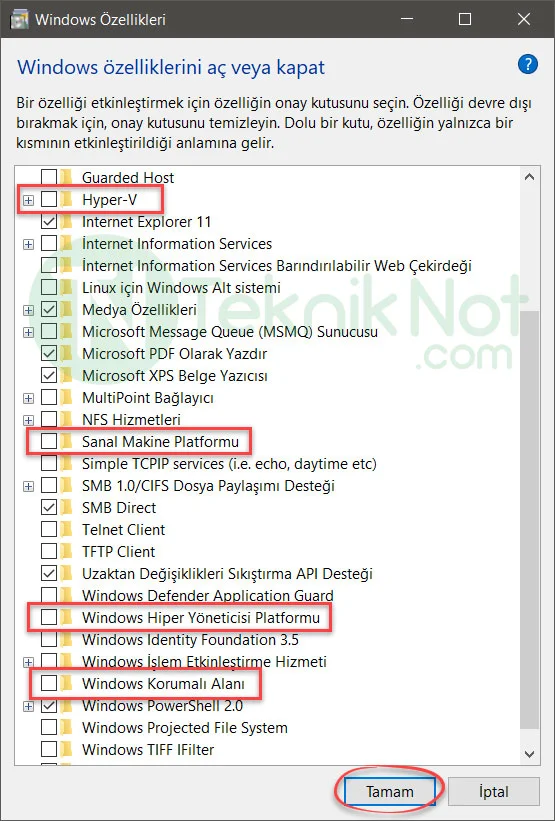Expand Windows İşlem Etkinleştirme Hizmeti node
The image size is (555, 821).
[28, 662]
